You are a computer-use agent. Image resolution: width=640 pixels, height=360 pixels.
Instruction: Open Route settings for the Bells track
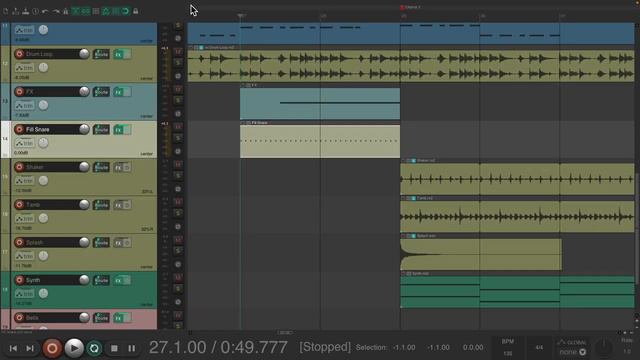(101, 318)
